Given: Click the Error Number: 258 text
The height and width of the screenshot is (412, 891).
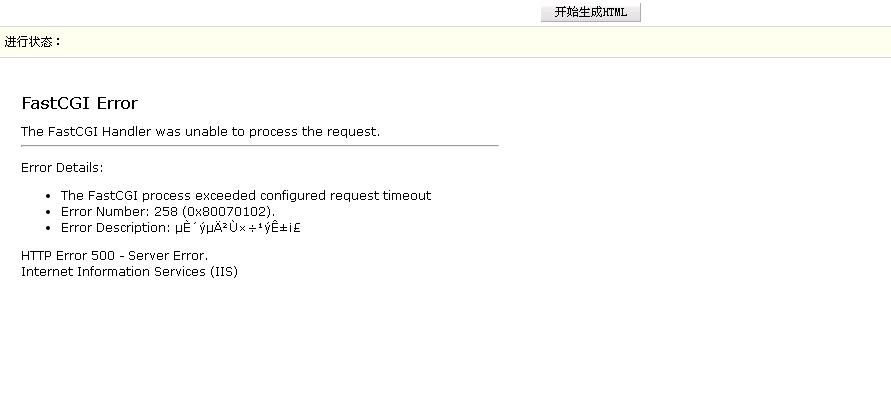Looking at the screenshot, I should [119, 211].
